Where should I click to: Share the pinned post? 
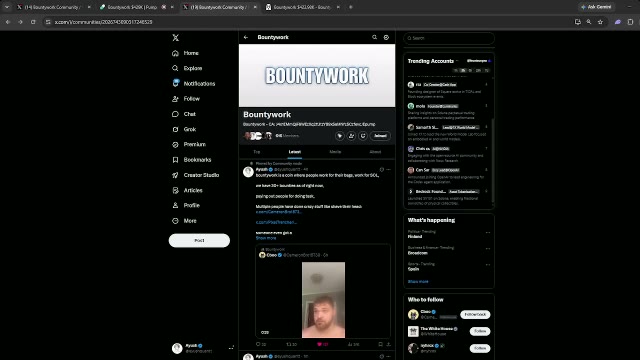(389, 344)
